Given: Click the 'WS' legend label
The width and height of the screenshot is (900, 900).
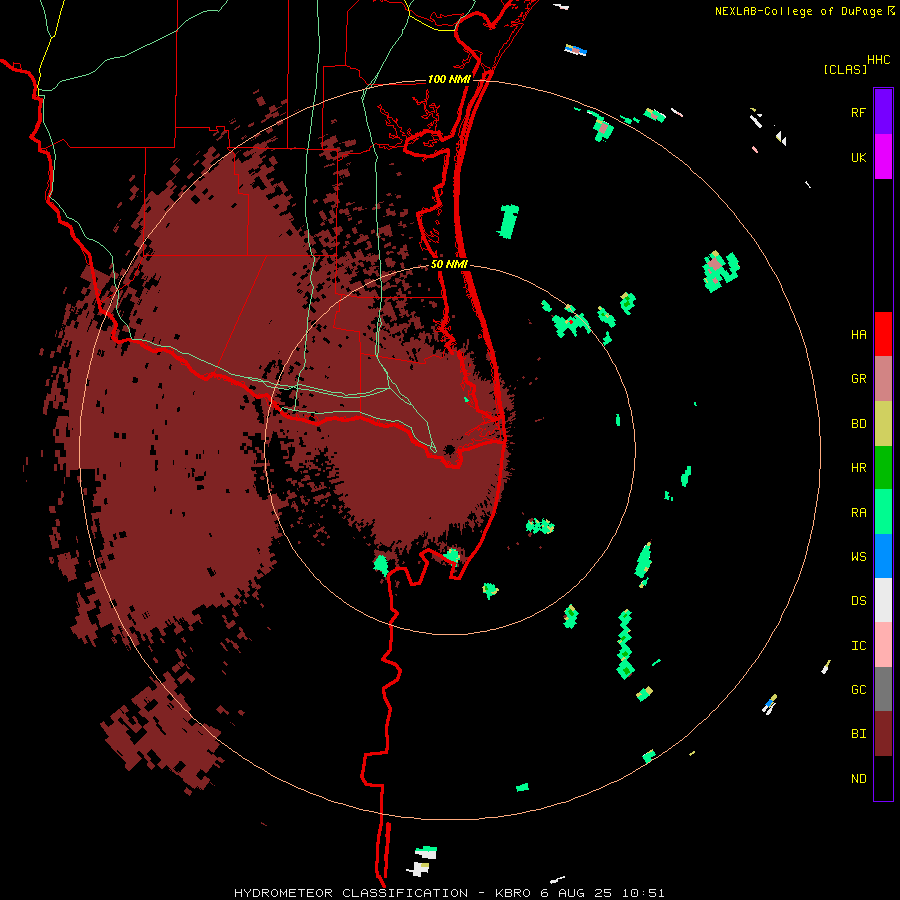Looking at the screenshot, I should 858,557.
